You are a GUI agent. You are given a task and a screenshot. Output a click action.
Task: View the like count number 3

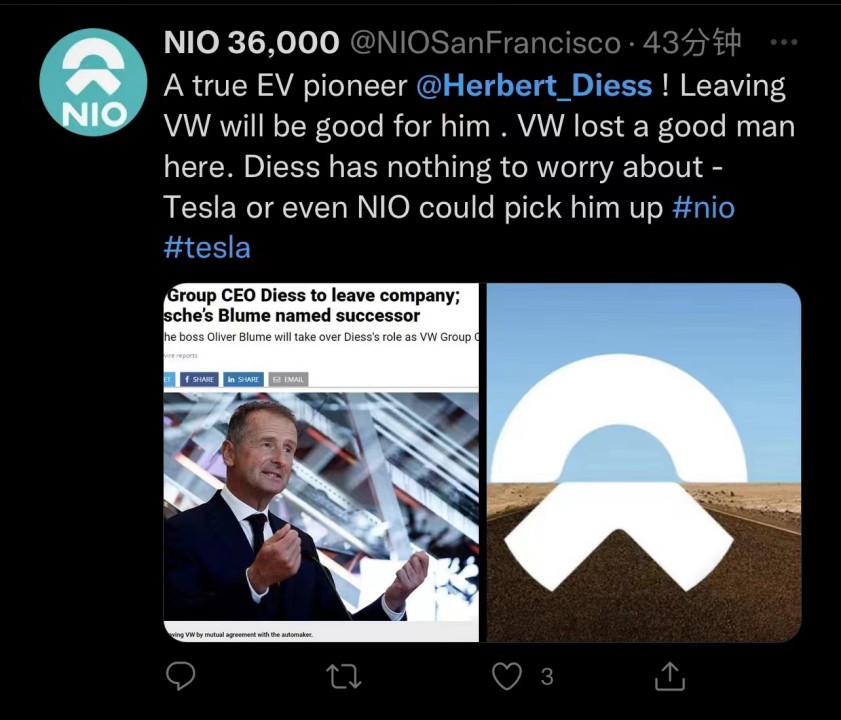(547, 677)
